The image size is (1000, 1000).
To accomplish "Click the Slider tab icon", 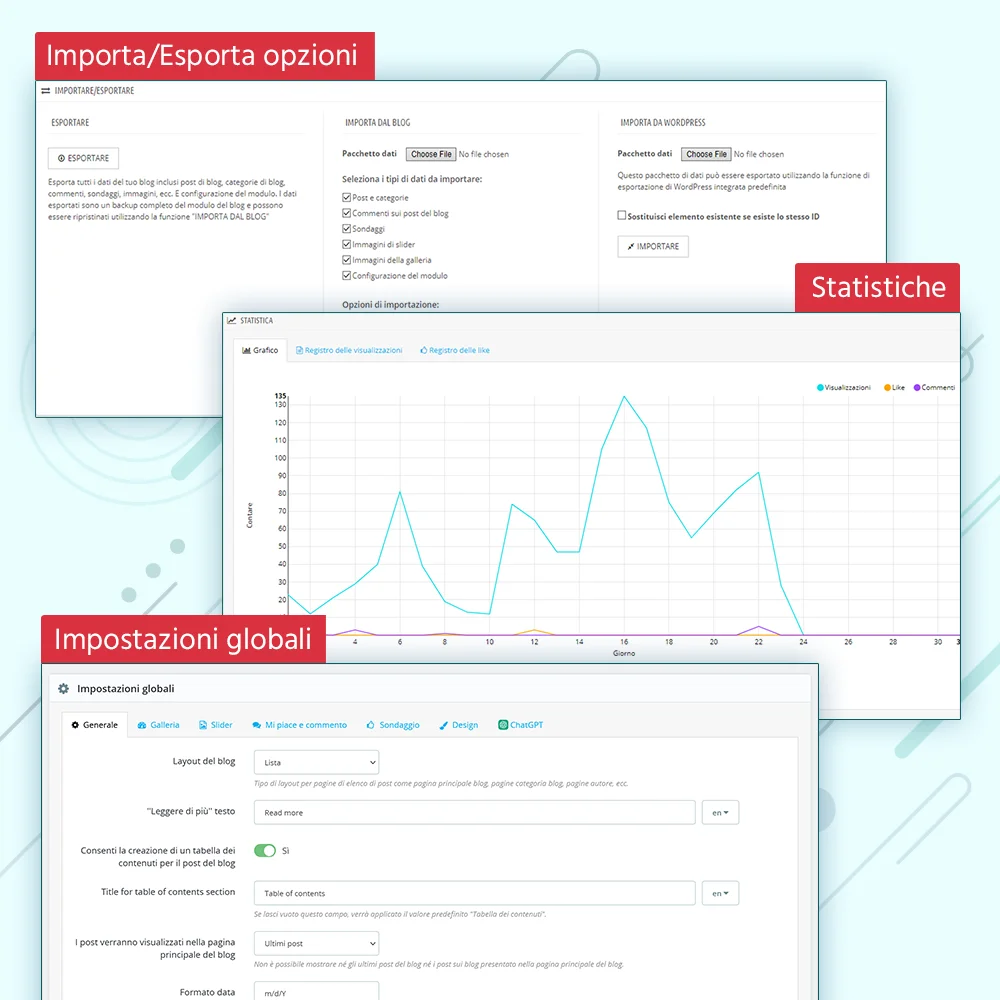I will click(202, 725).
